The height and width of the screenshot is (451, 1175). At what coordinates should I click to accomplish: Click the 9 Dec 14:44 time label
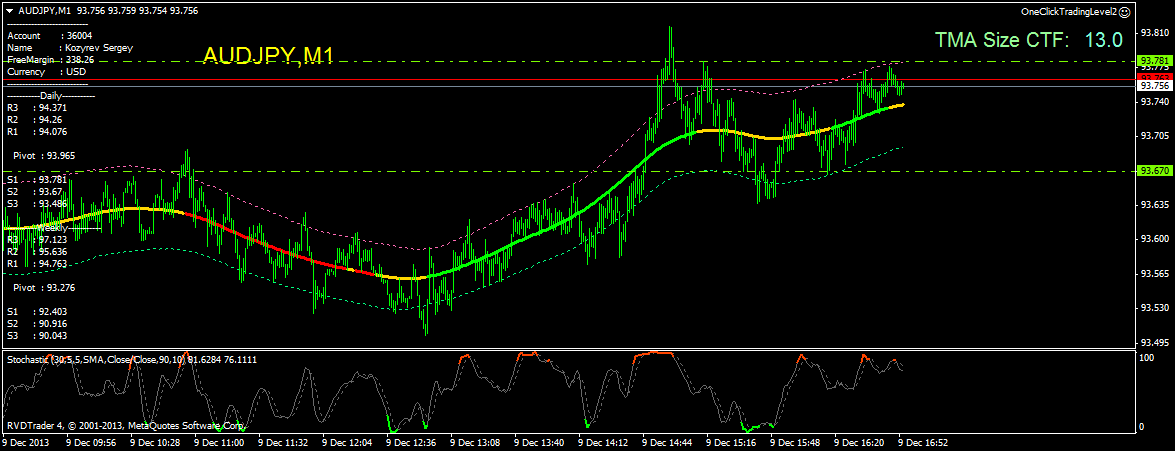(668, 444)
